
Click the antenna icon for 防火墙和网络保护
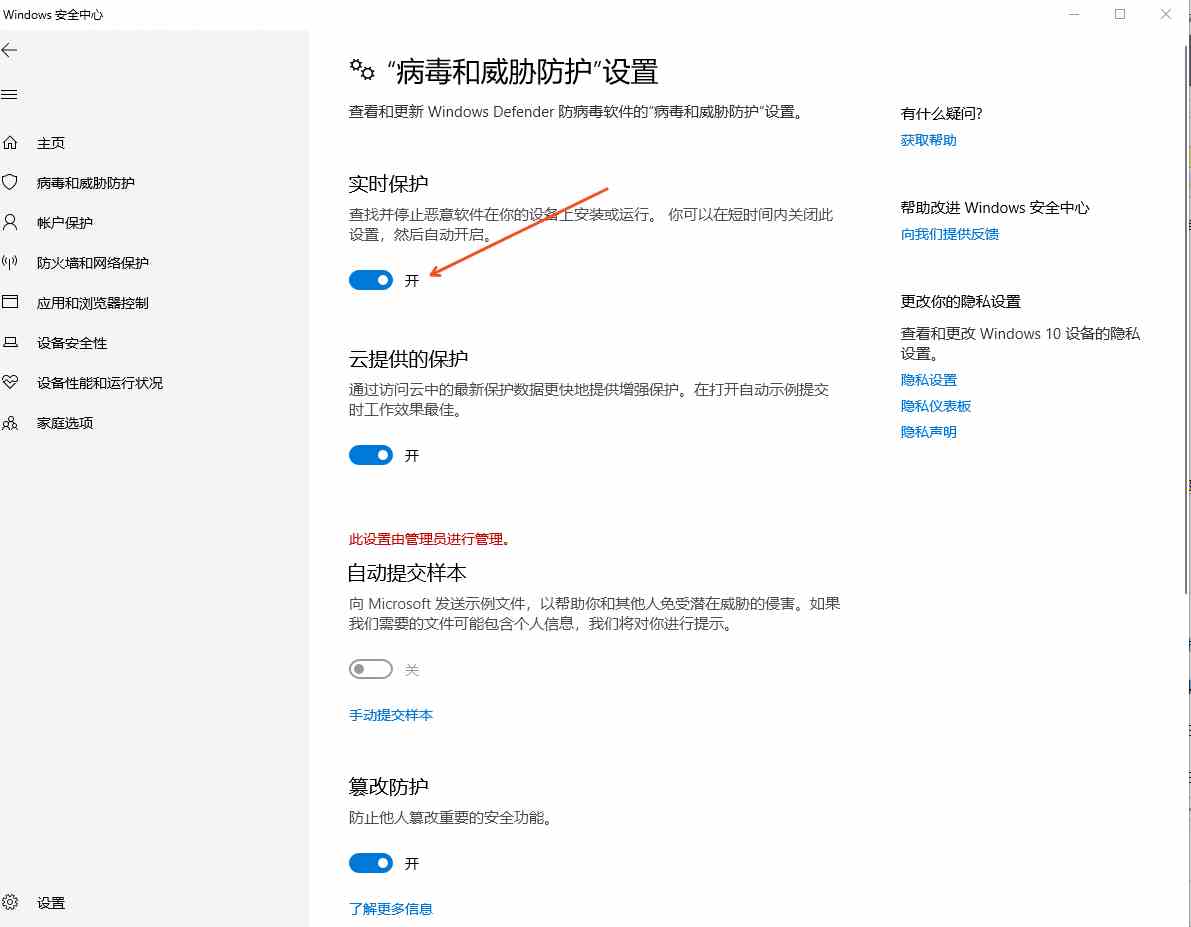10,262
